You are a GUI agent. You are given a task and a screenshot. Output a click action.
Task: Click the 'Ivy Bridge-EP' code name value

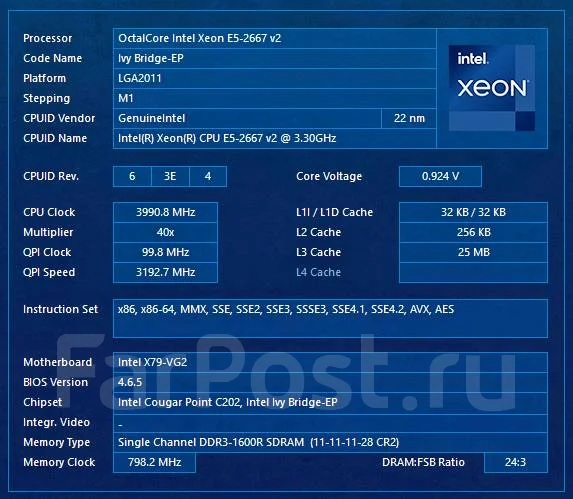pyautogui.click(x=151, y=58)
